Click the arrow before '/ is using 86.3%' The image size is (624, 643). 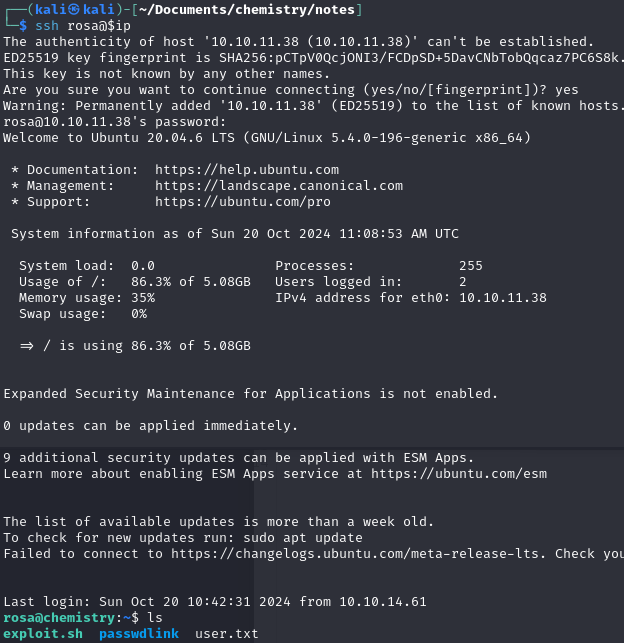27,346
